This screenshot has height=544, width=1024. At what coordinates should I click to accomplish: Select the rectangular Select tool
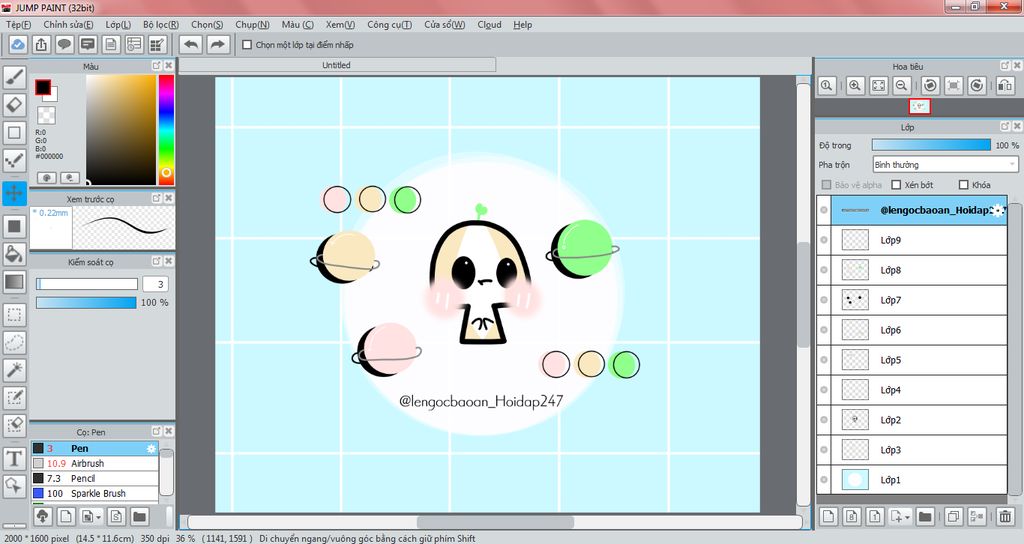[14, 315]
